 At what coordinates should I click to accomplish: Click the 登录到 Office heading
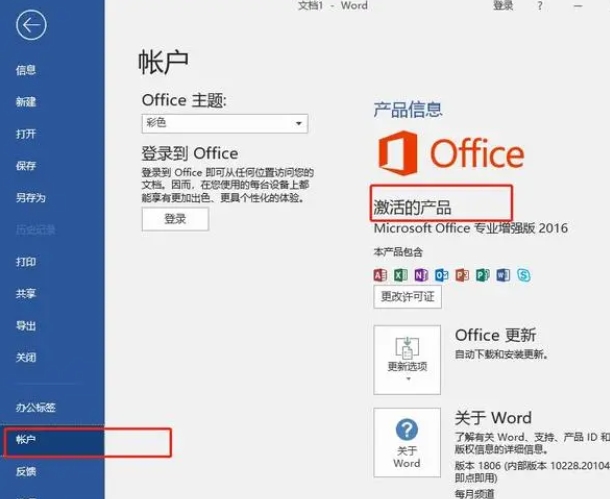190,154
